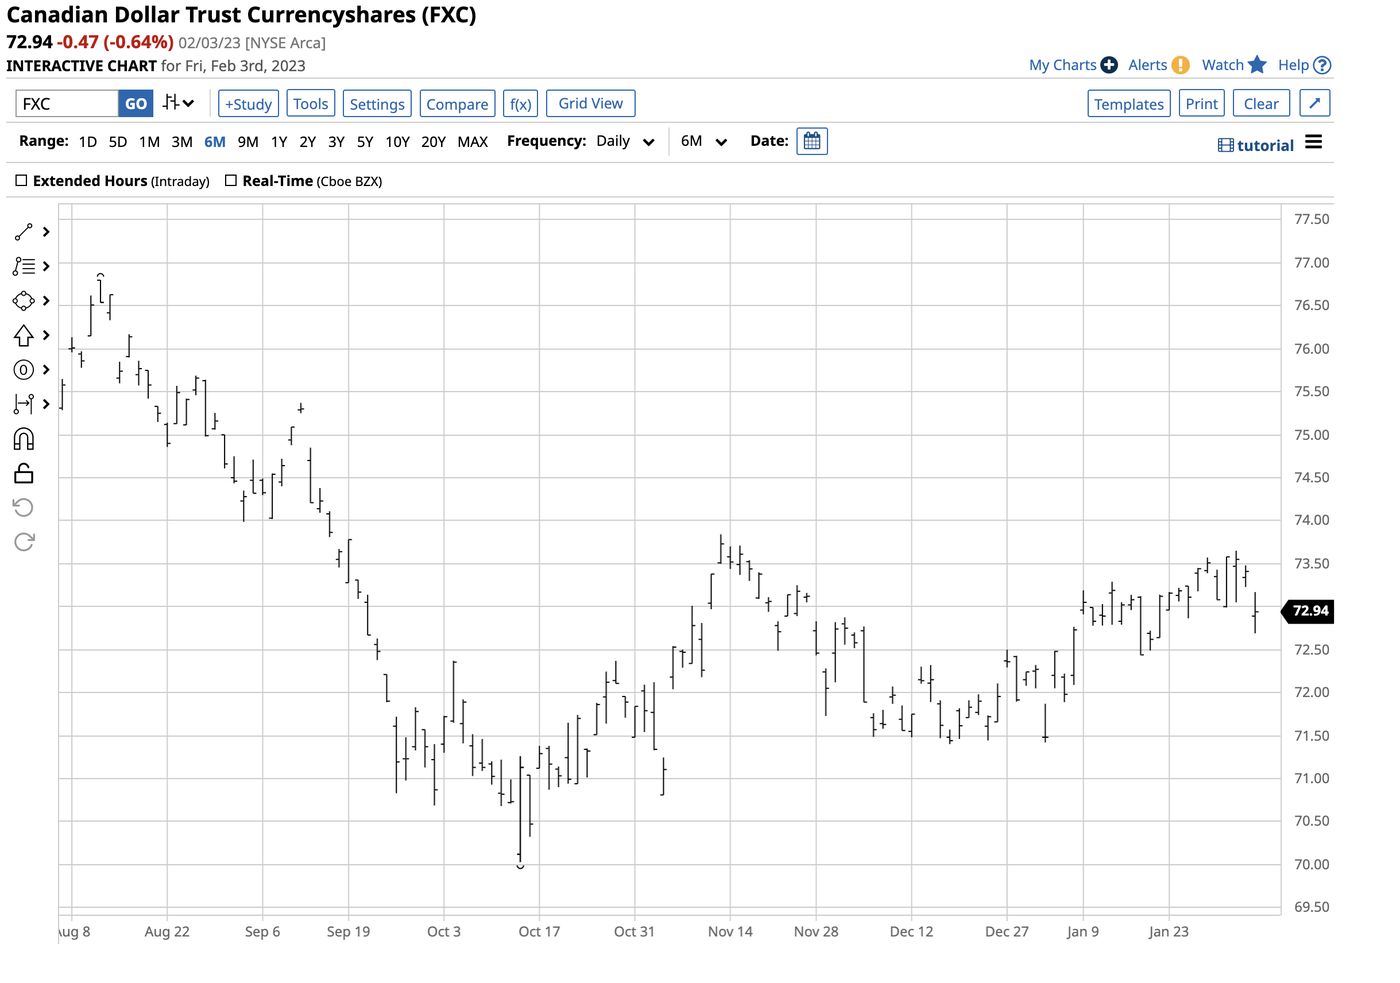This screenshot has height=983, width=1400.
Task: Open the tutorial link
Action: [1256, 145]
